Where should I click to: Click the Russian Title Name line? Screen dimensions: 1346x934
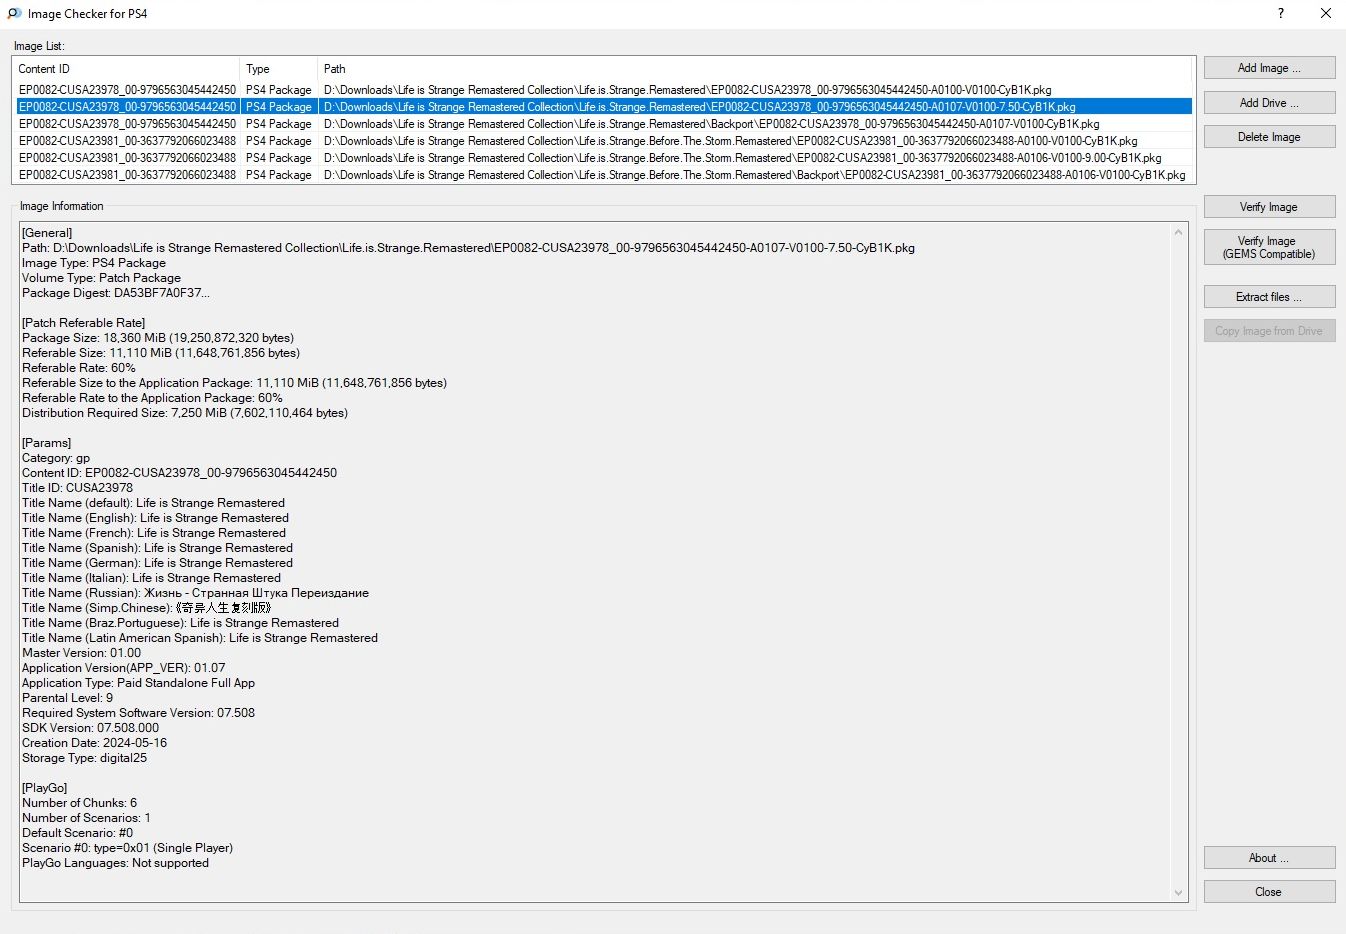point(195,593)
